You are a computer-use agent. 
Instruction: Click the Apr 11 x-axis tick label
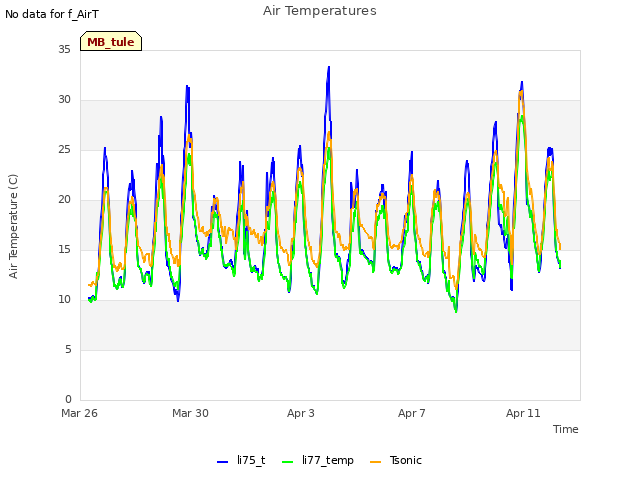(523, 413)
